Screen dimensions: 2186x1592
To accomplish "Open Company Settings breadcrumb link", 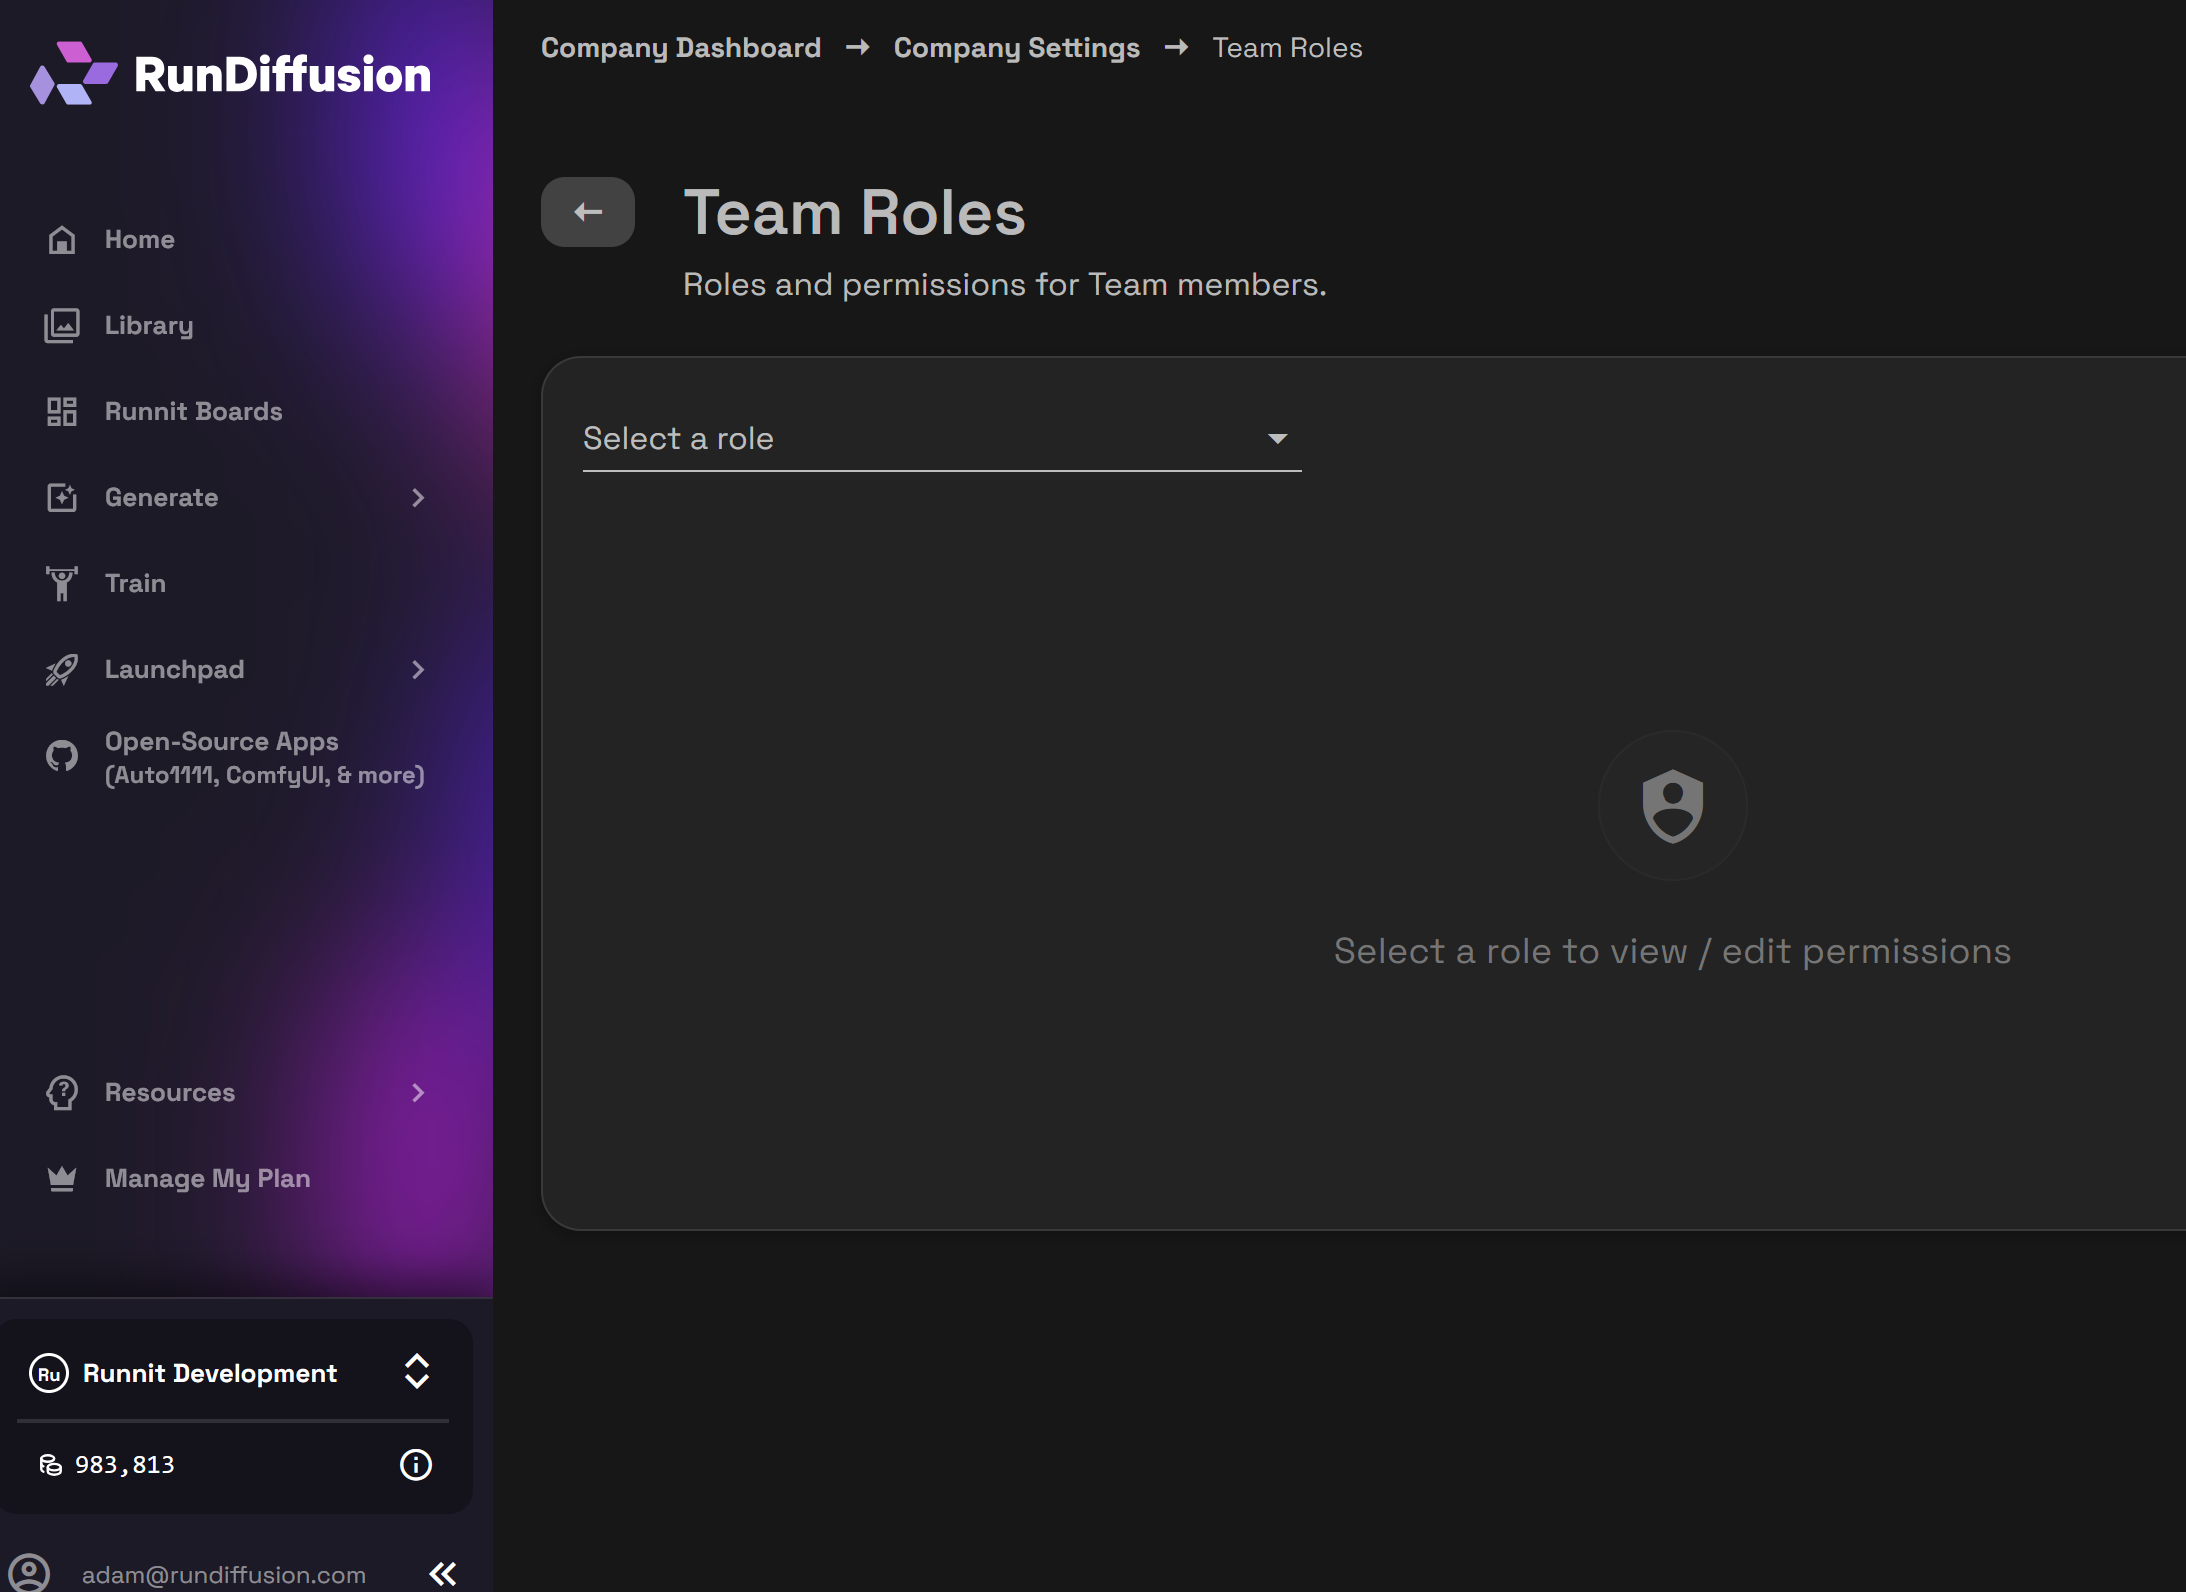I will tap(1016, 48).
